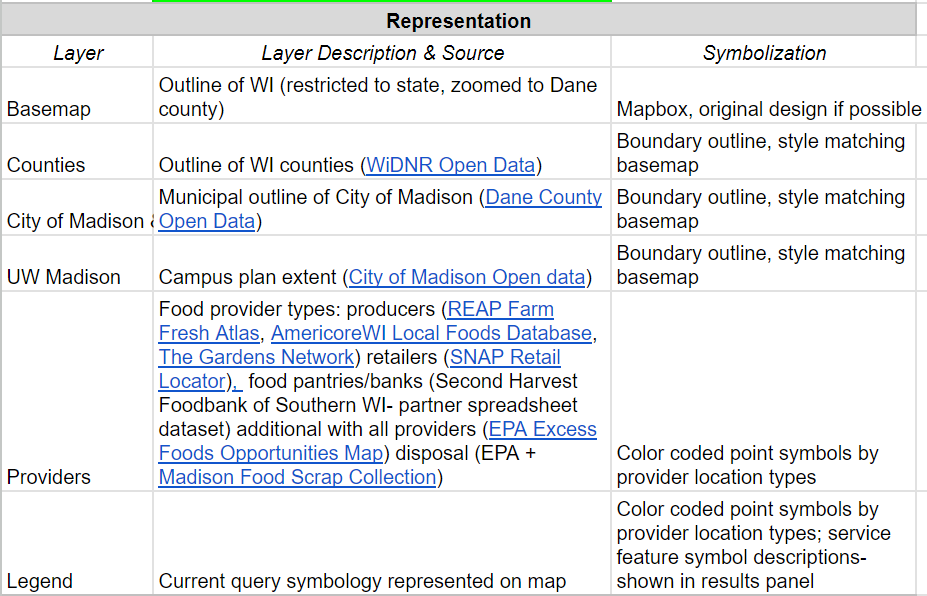The image size is (927, 596).
Task: Open the Dane County Open Data link
Action: coord(543,197)
